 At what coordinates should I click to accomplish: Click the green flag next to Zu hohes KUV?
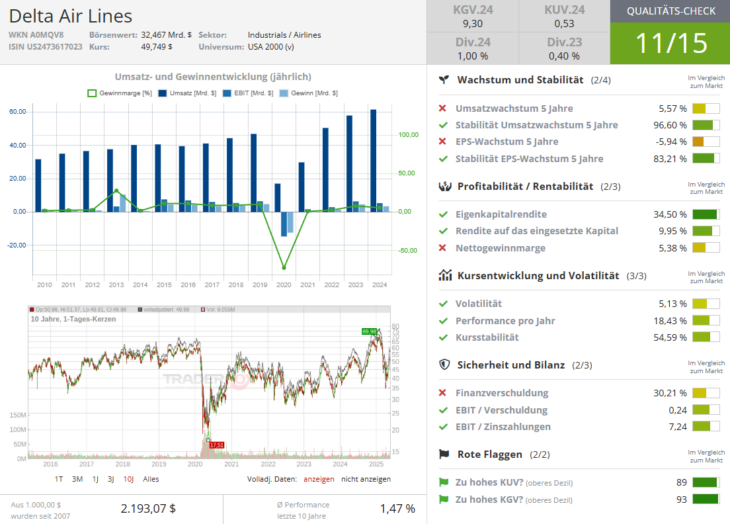point(443,483)
